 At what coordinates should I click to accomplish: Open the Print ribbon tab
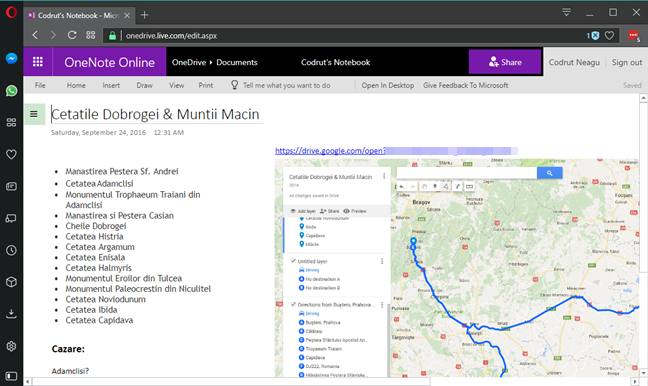click(206, 85)
